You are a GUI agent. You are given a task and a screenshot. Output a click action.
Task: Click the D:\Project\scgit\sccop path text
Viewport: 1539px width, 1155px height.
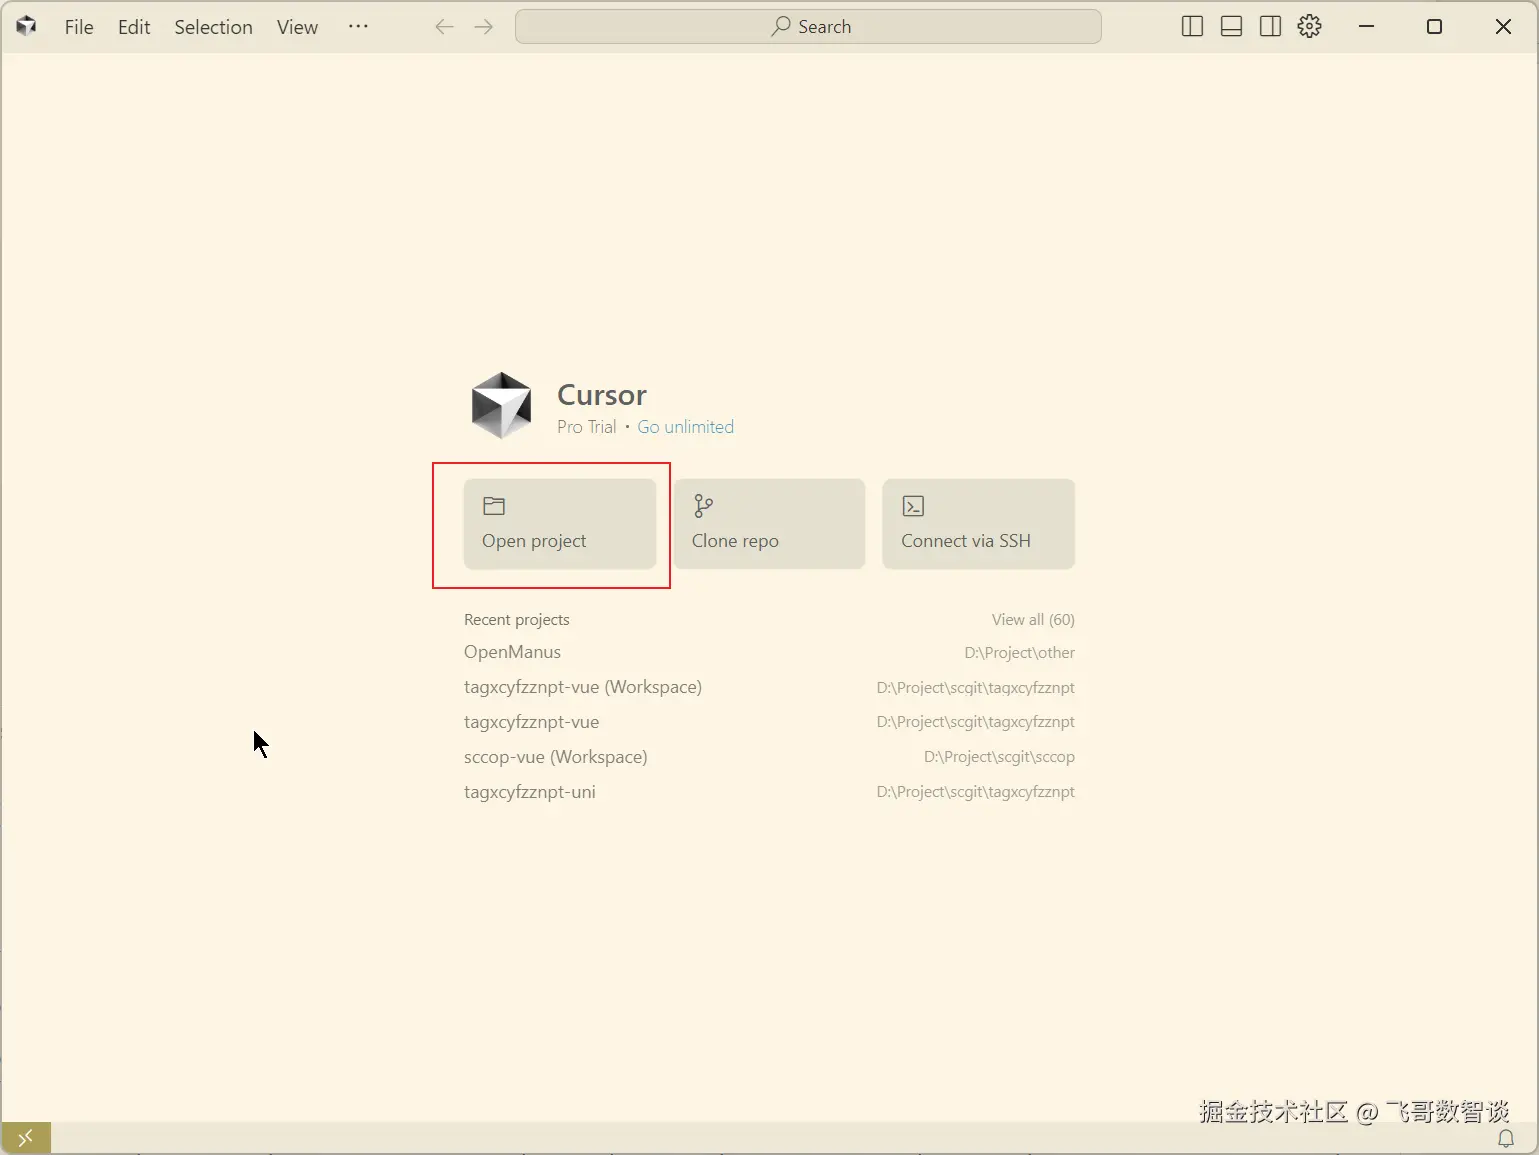999,757
